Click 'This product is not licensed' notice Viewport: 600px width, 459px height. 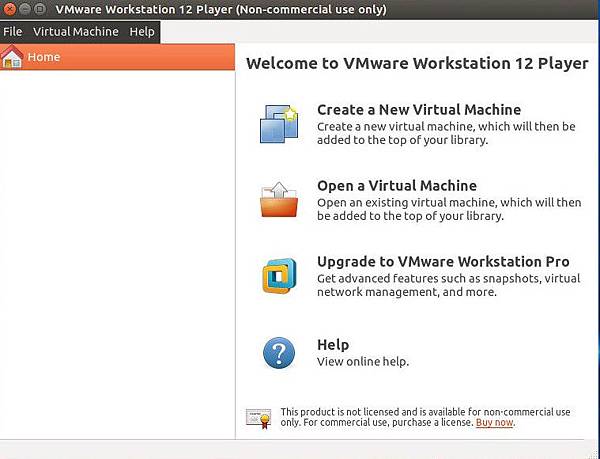click(x=425, y=417)
